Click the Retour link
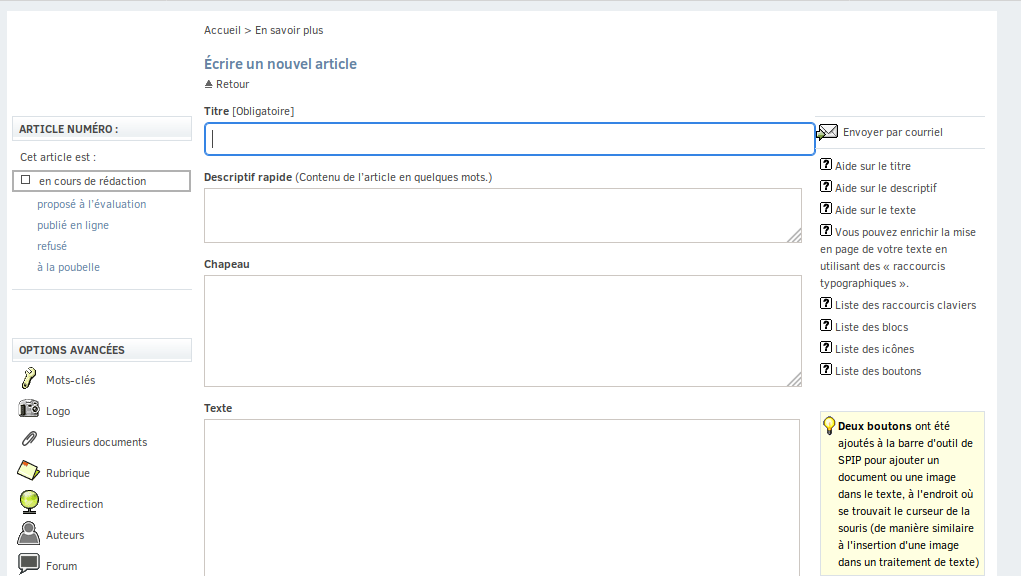This screenshot has height=576, width=1021. pyautogui.click(x=232, y=84)
